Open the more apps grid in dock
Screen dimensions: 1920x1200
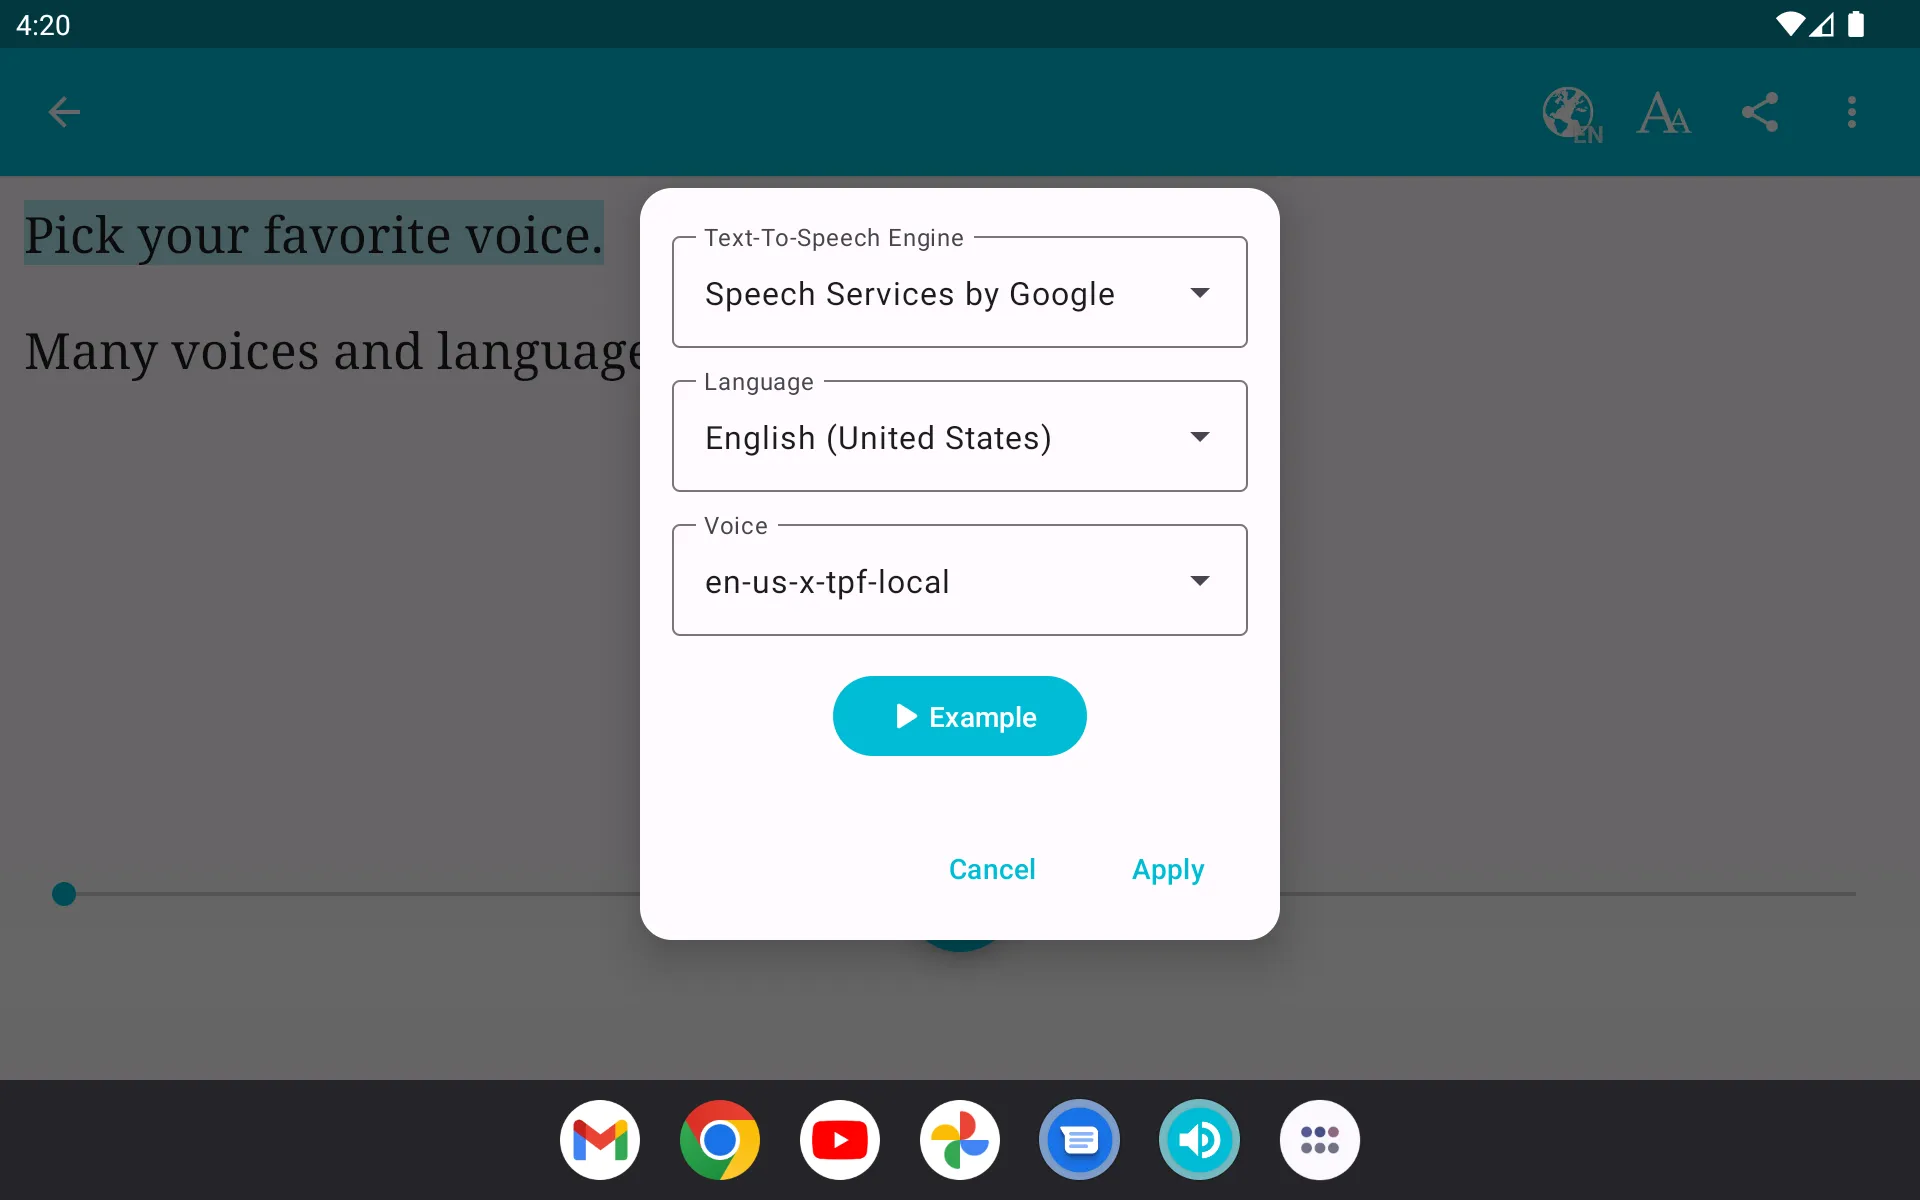1319,1141
